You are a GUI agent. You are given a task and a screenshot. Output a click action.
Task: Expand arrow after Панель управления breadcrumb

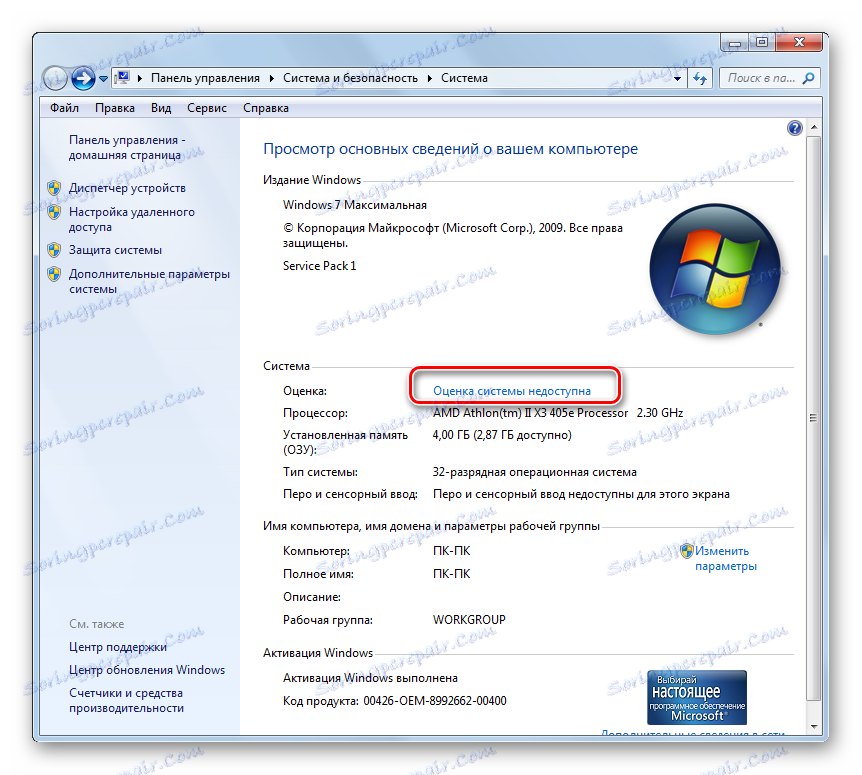click(272, 78)
